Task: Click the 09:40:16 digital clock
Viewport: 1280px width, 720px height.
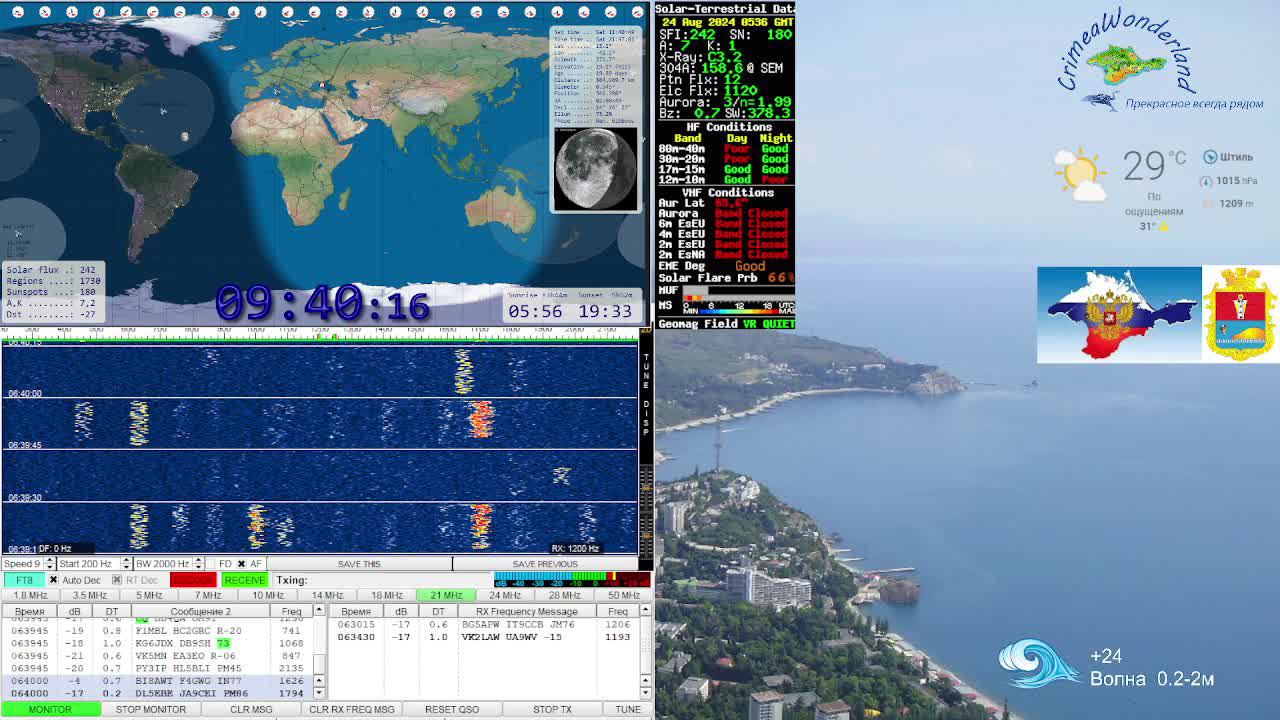Action: click(322, 303)
